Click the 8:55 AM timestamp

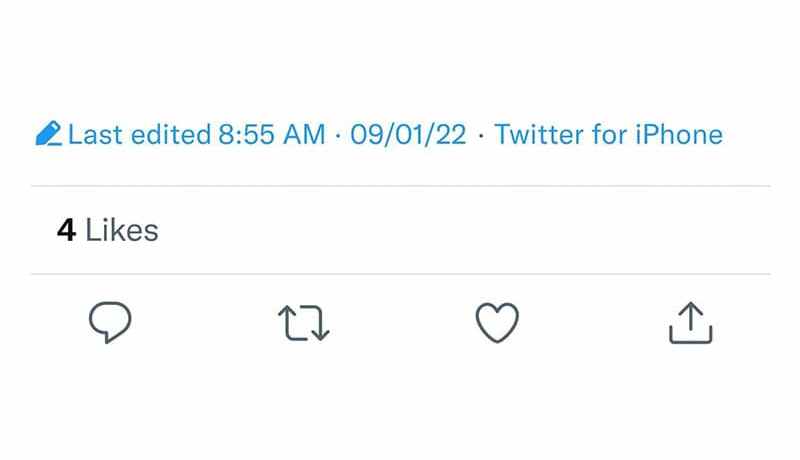[x=272, y=134]
